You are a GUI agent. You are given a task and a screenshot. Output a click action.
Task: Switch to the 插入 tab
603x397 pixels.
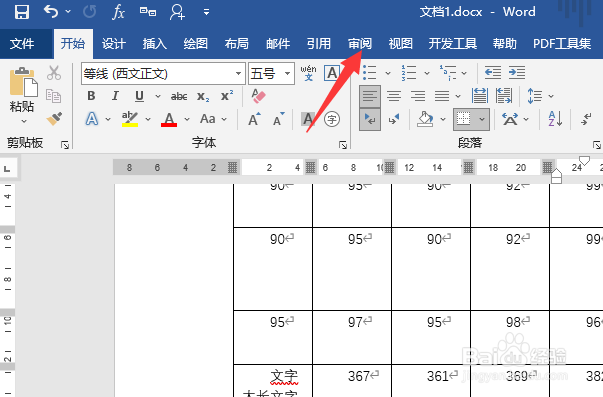pos(155,44)
